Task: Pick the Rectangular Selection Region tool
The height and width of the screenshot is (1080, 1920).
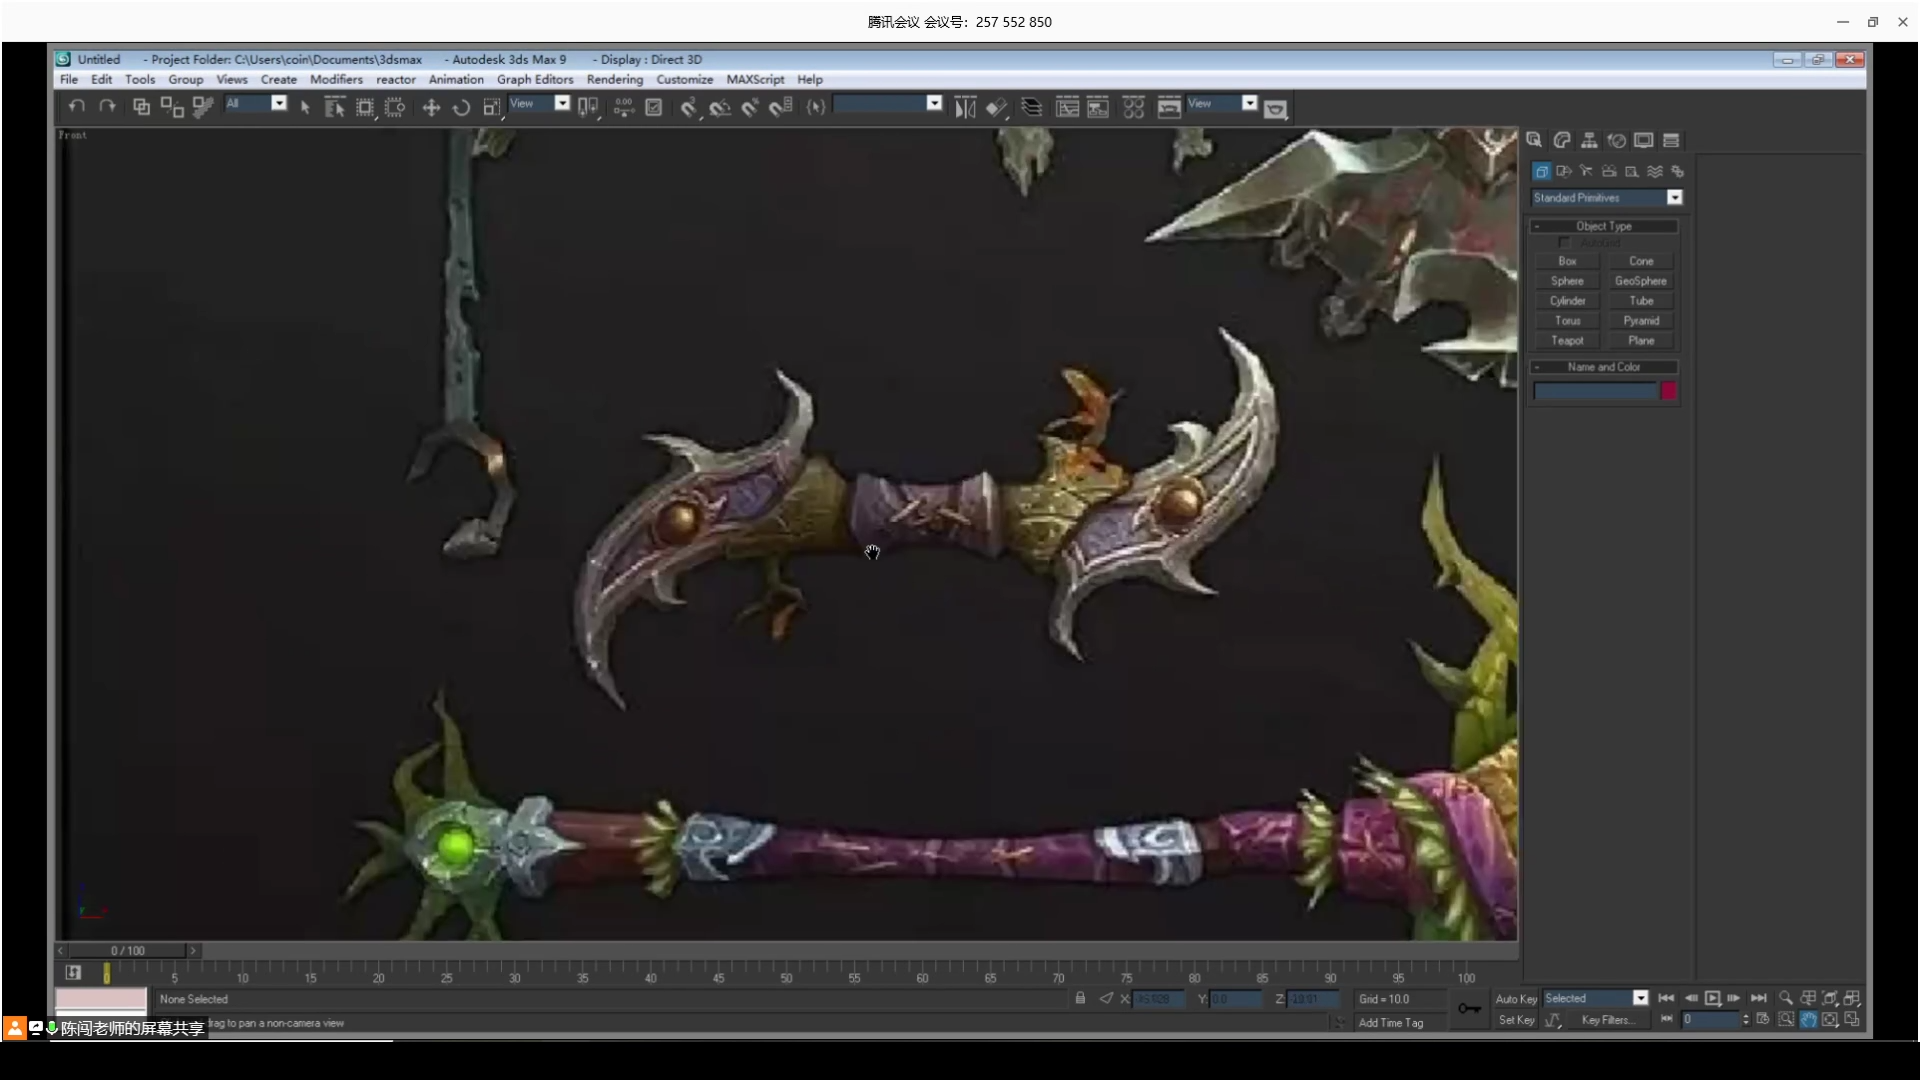Action: click(365, 107)
